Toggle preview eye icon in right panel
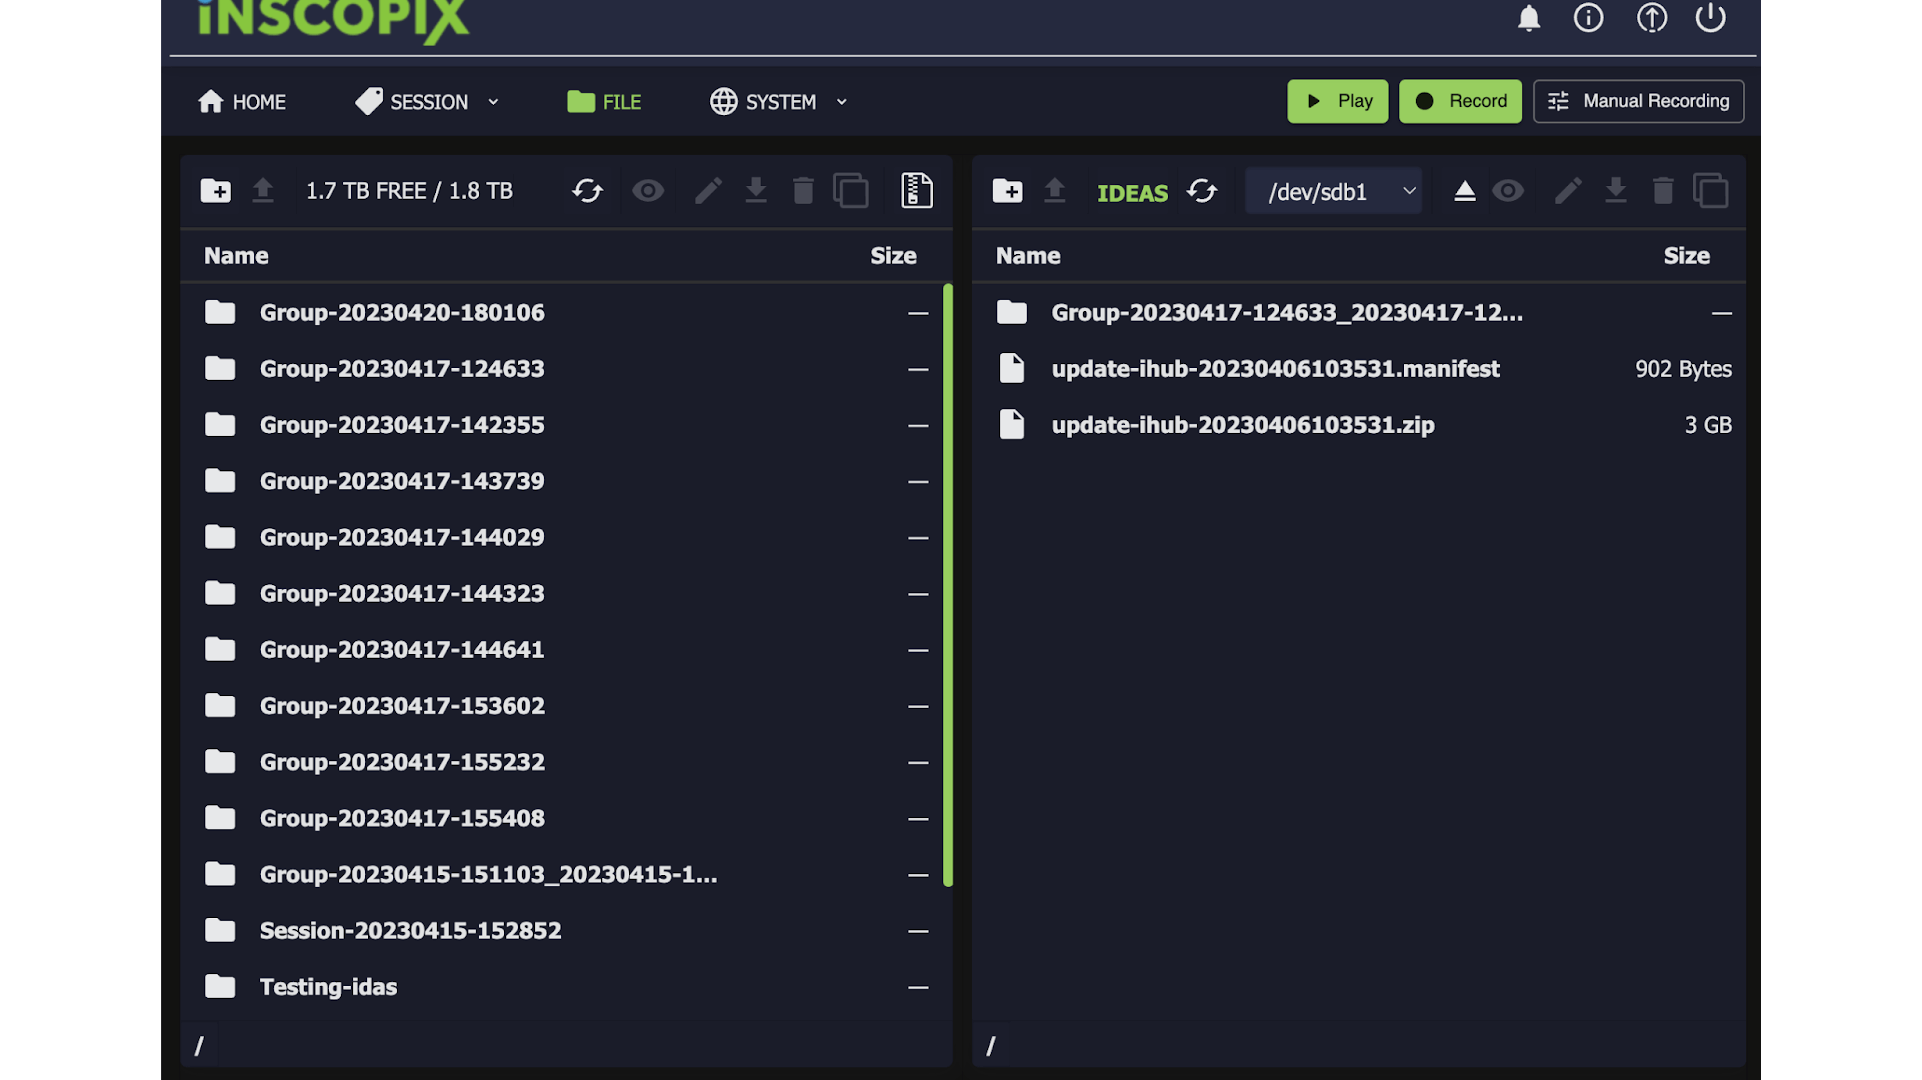 point(1508,191)
